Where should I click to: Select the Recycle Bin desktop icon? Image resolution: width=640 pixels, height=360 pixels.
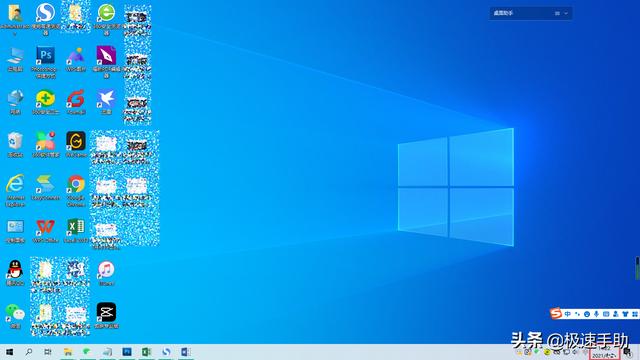pyautogui.click(x=15, y=144)
